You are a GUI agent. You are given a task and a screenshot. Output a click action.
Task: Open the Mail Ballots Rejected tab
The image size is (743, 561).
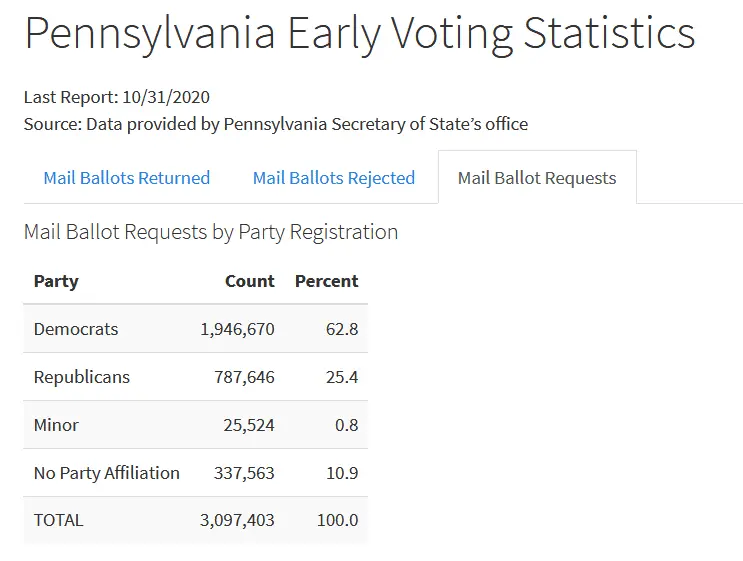[x=333, y=178]
